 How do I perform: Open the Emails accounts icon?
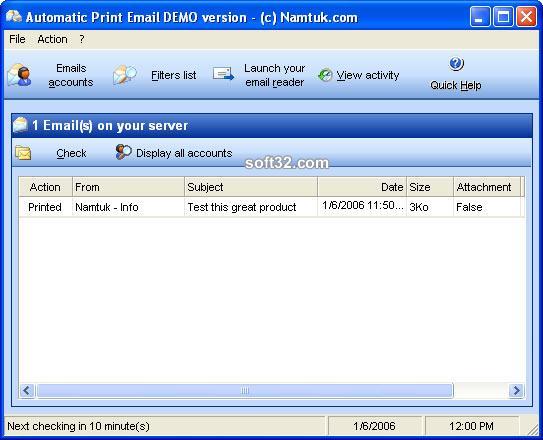pyautogui.click(x=19, y=75)
